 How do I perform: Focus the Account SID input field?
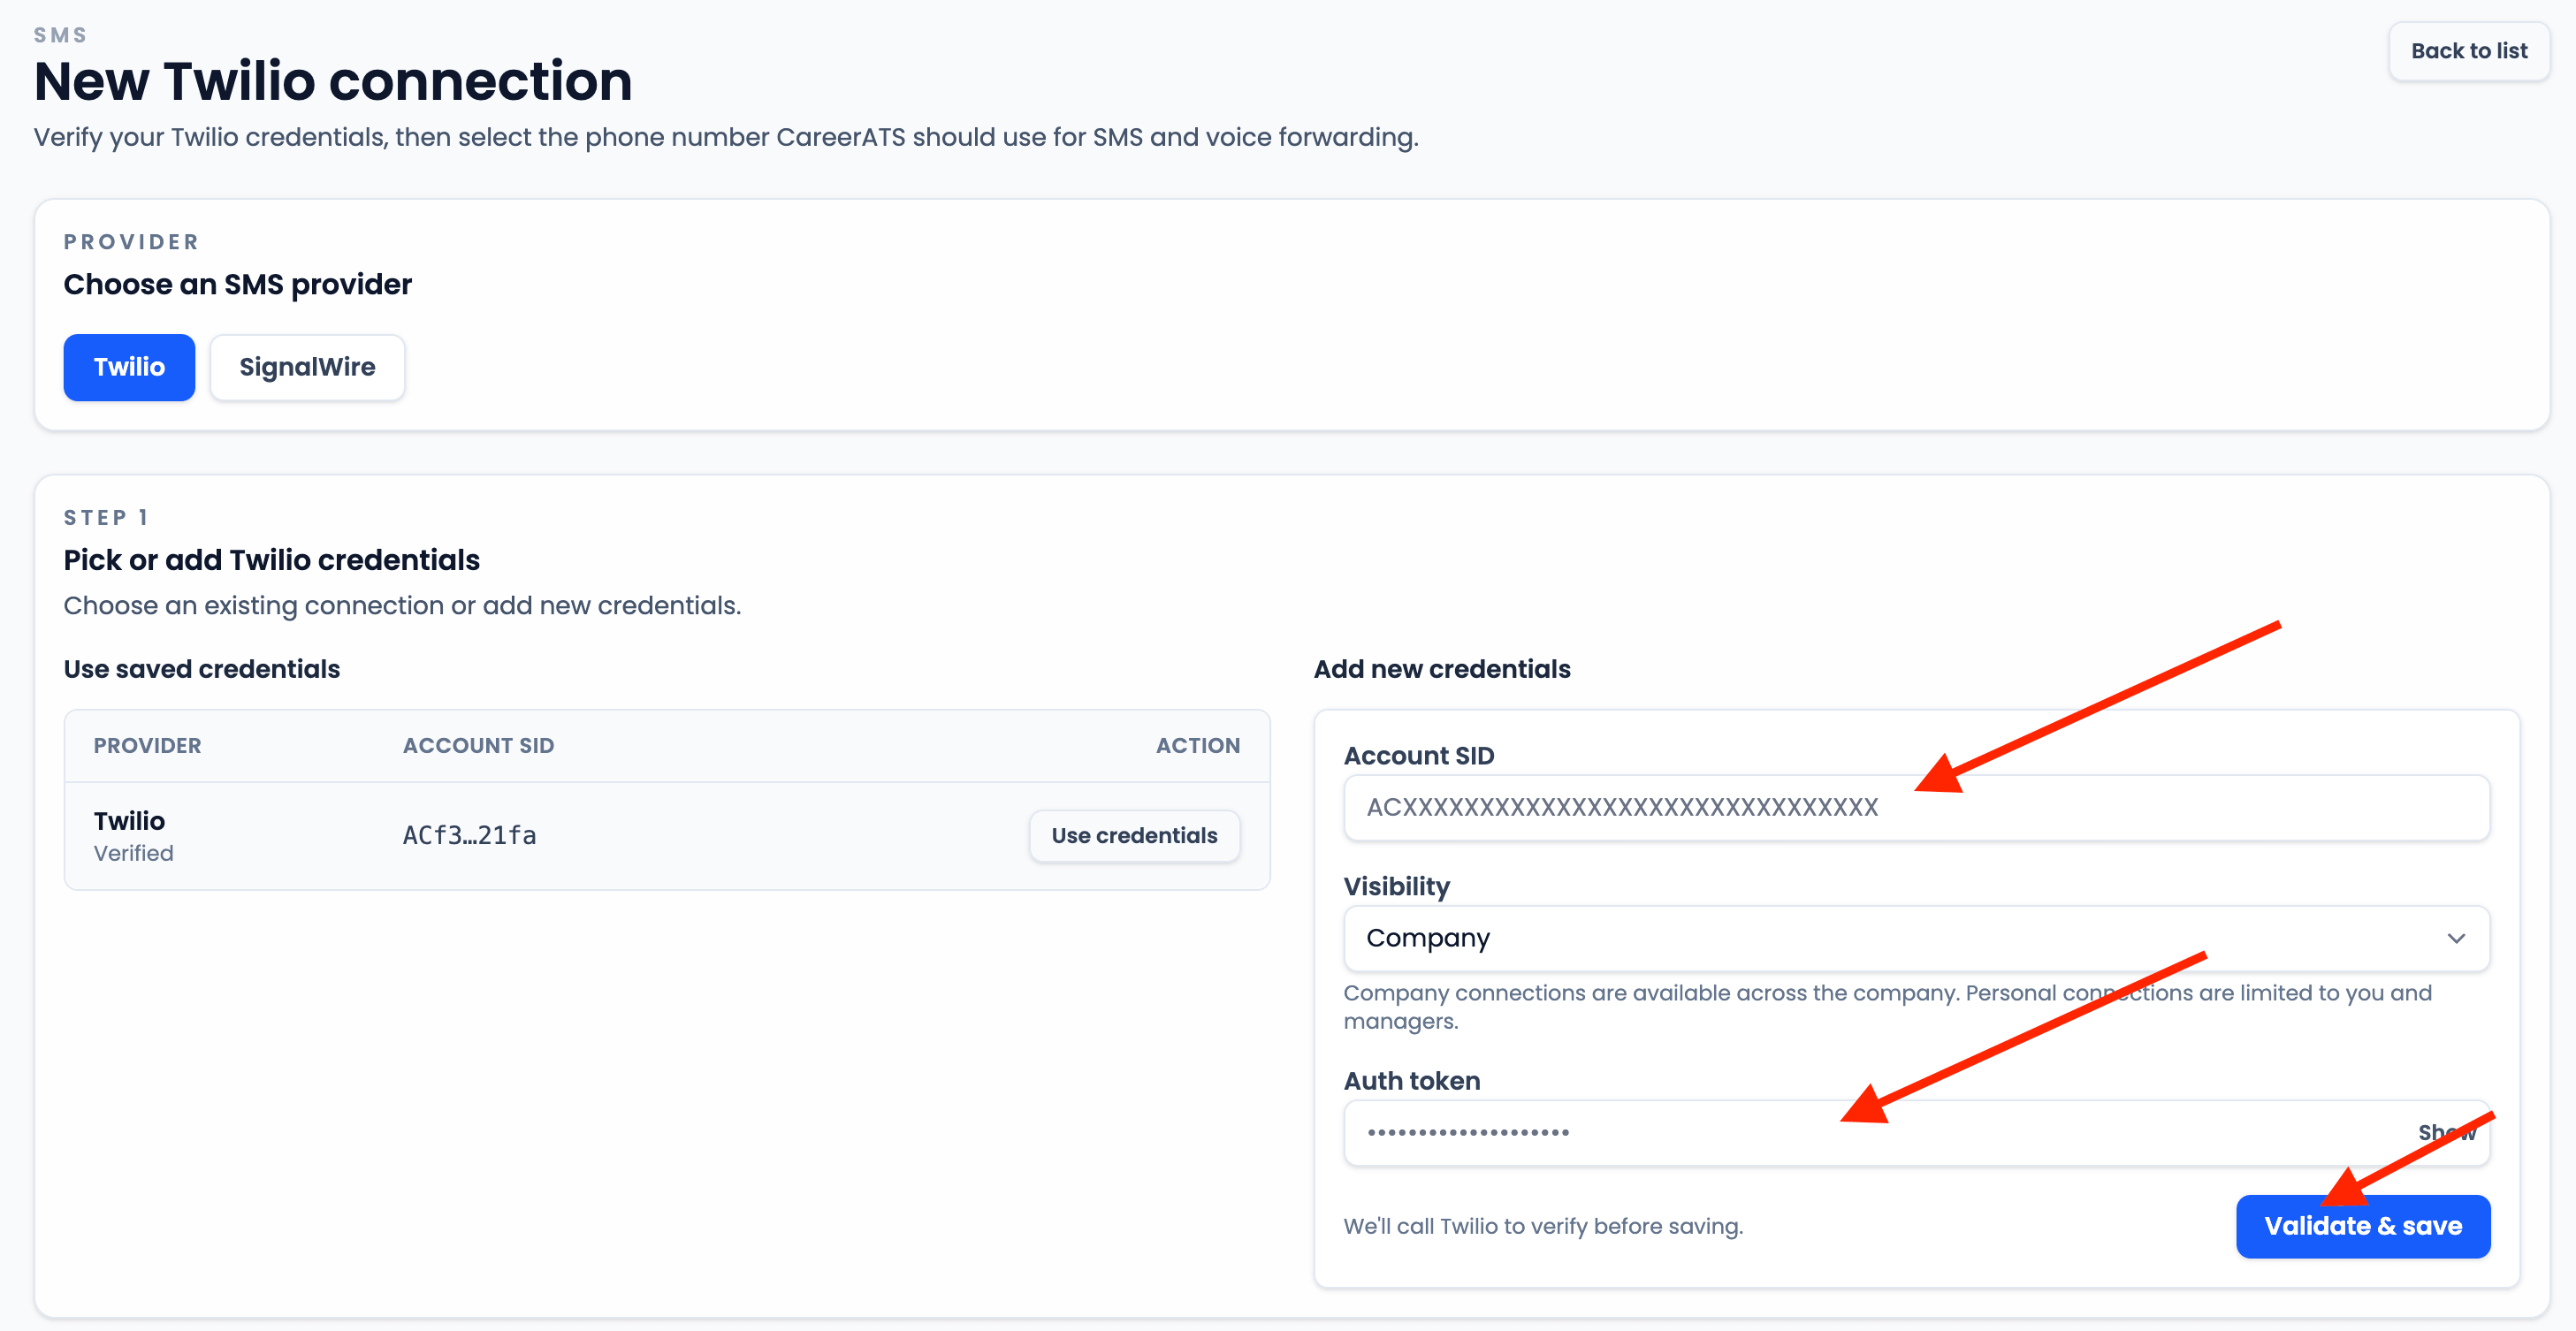pos(1916,807)
